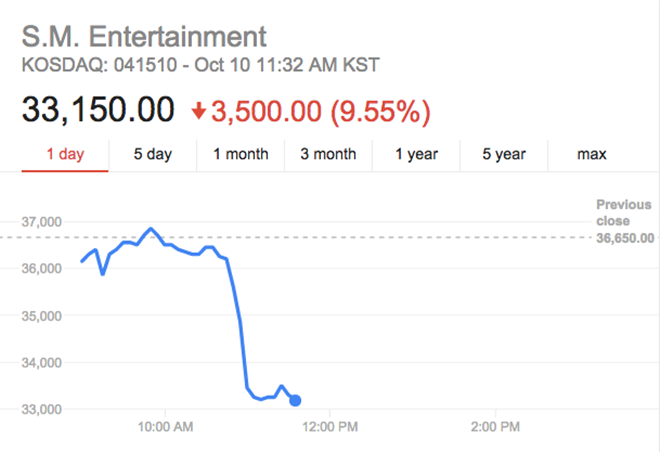Viewport: 660px width, 452px height.
Task: Show the 3 month chart range
Action: point(328,155)
